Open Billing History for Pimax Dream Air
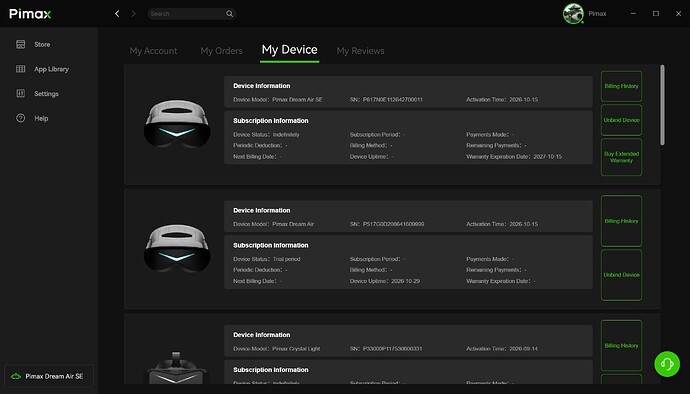 [621, 221]
